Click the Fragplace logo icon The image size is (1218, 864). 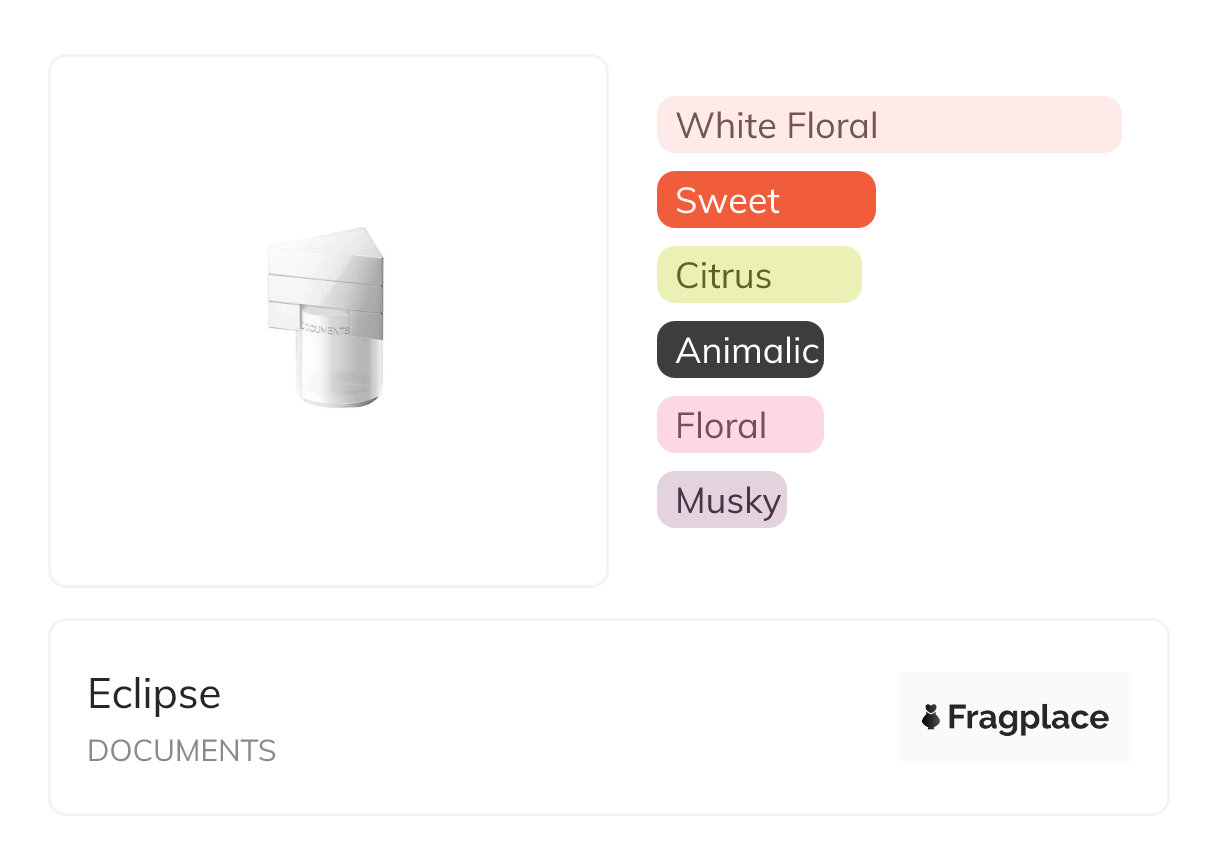931,717
